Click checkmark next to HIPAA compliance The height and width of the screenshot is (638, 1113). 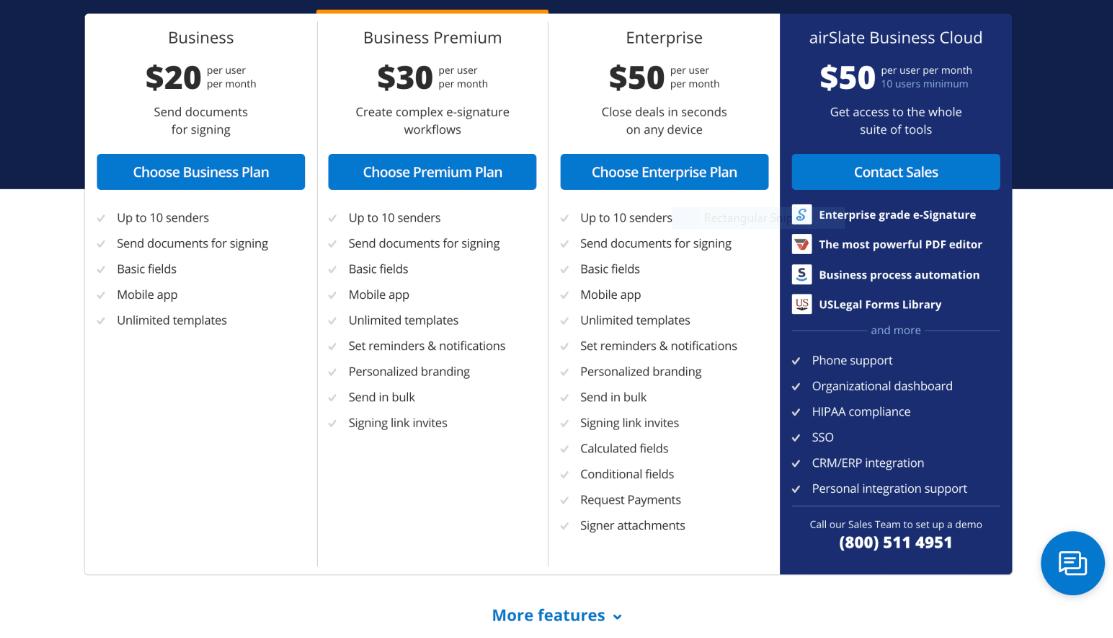pos(796,412)
